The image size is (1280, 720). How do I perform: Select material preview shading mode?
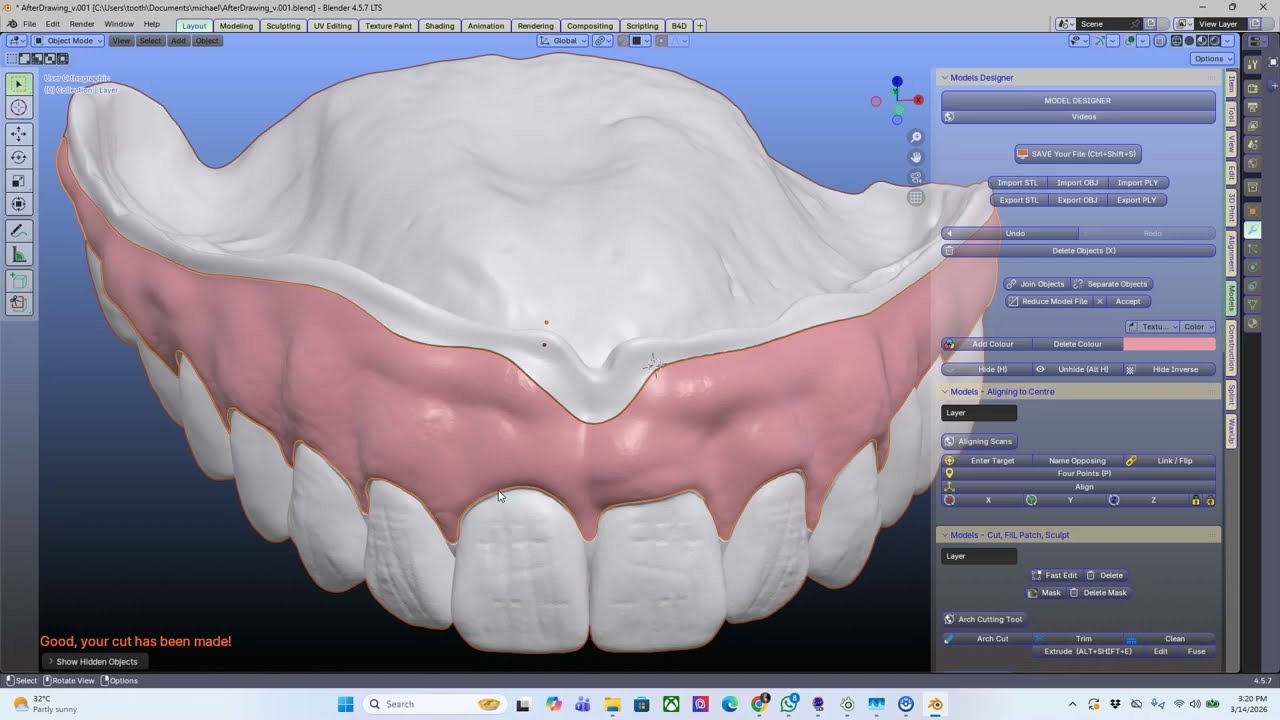click(x=1202, y=41)
